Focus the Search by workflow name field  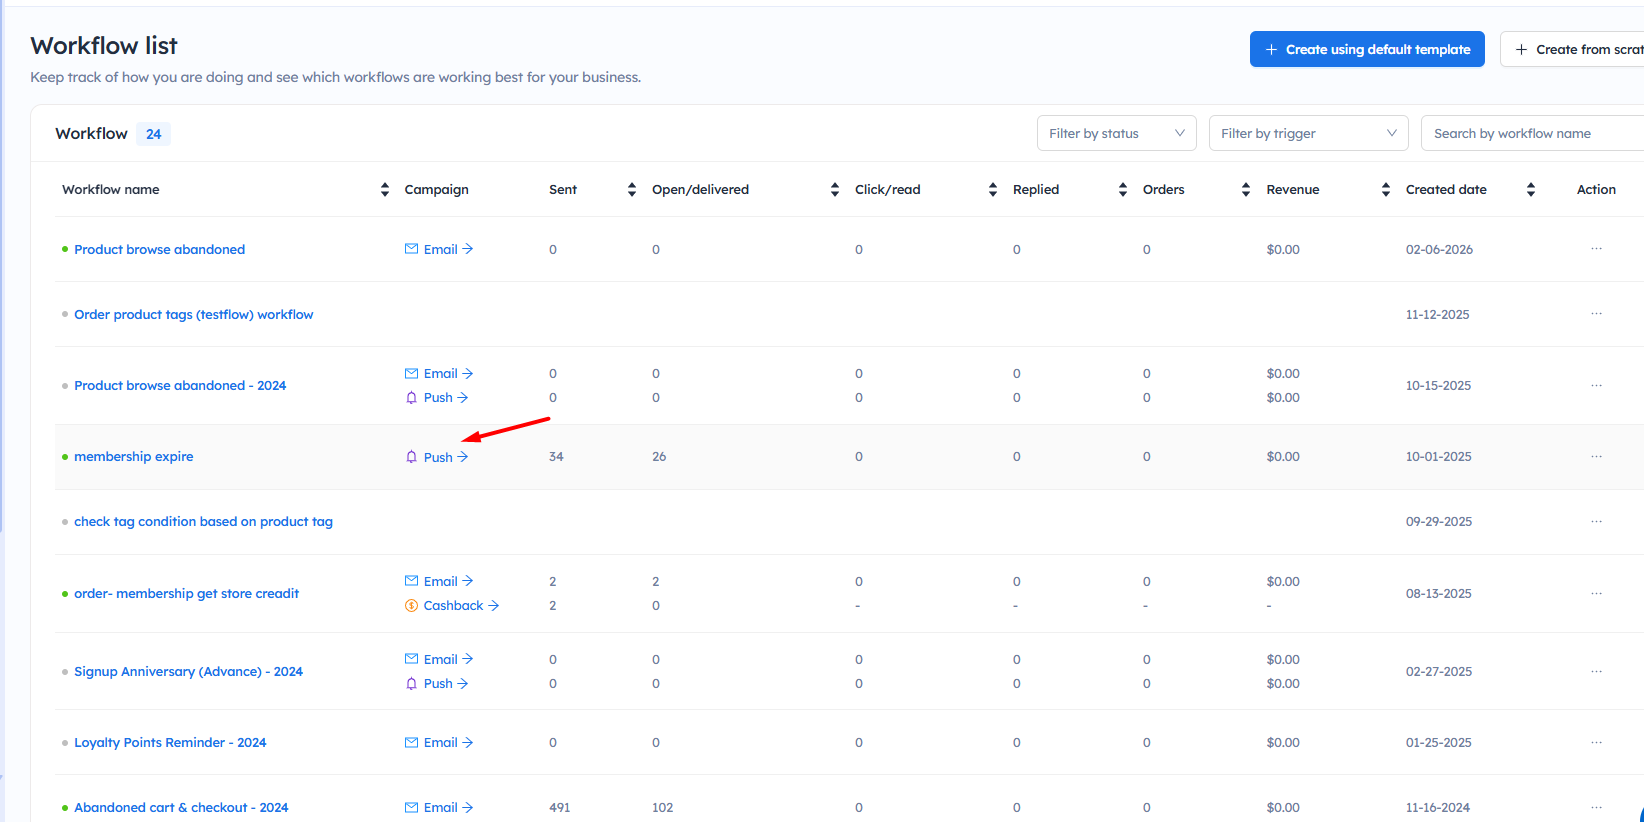(1530, 134)
